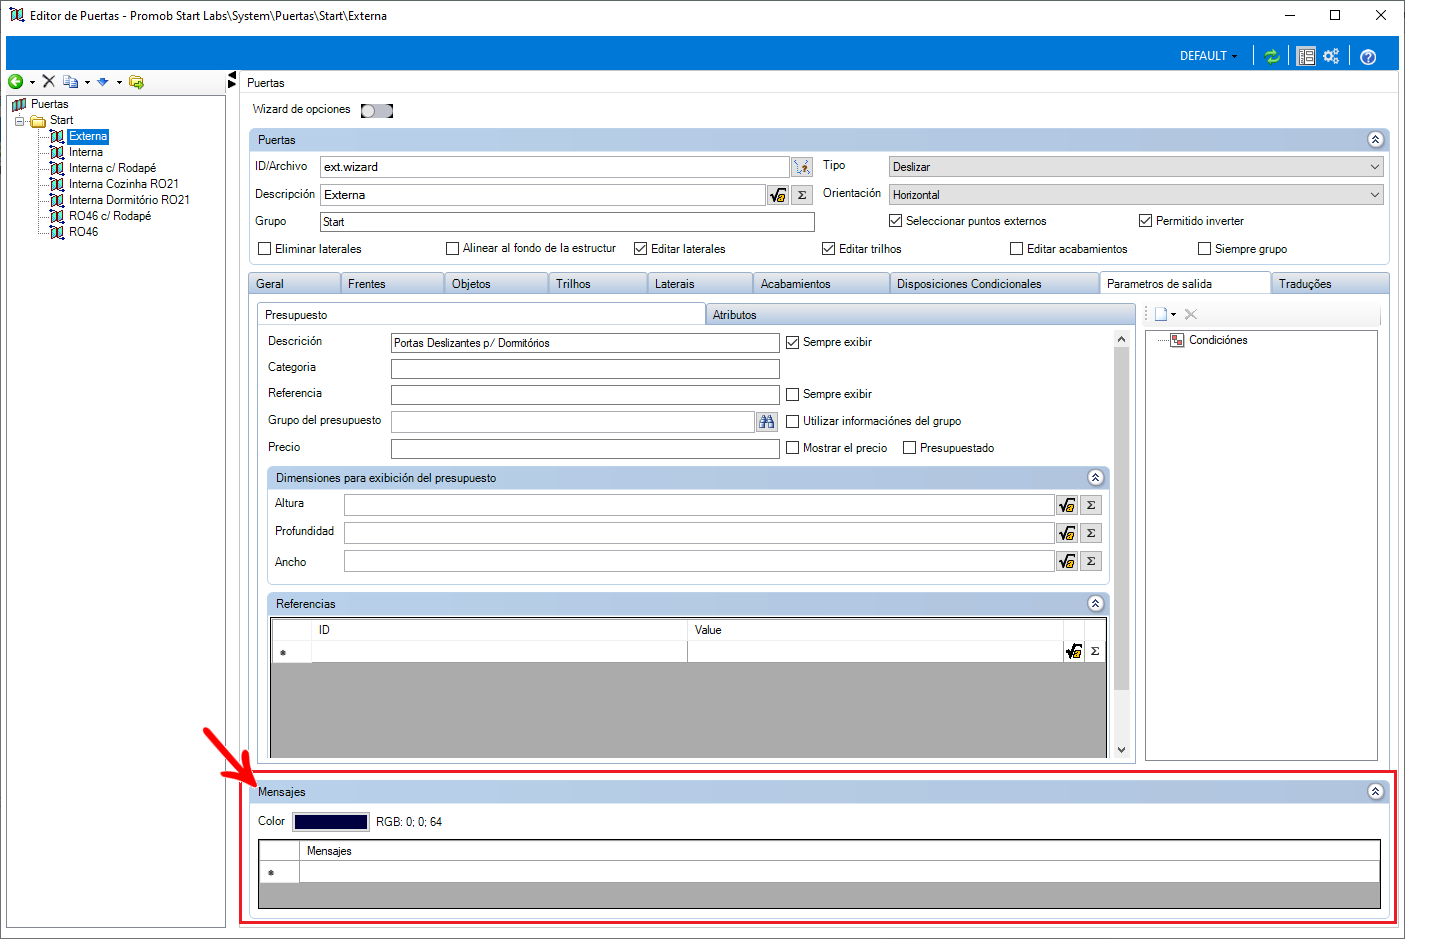Toggle the Wizard de opciones switch

377,111
